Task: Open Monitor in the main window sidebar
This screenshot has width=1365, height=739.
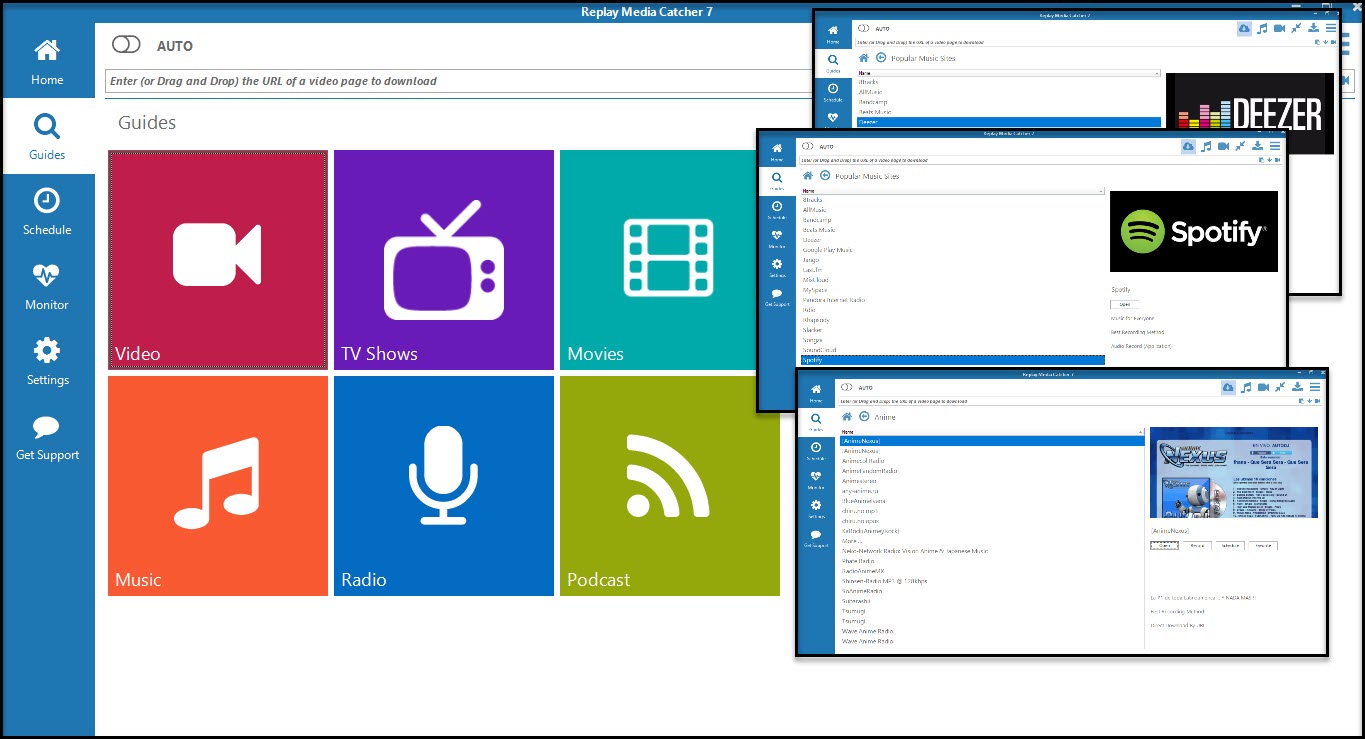Action: (47, 287)
